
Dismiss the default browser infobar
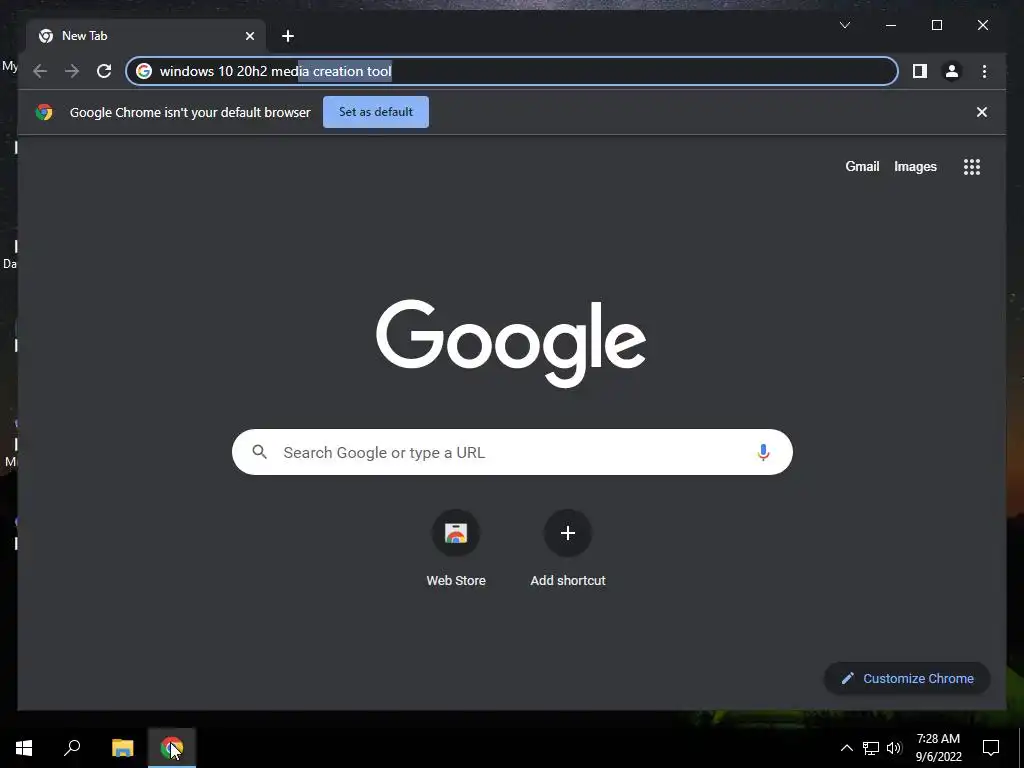click(x=982, y=112)
